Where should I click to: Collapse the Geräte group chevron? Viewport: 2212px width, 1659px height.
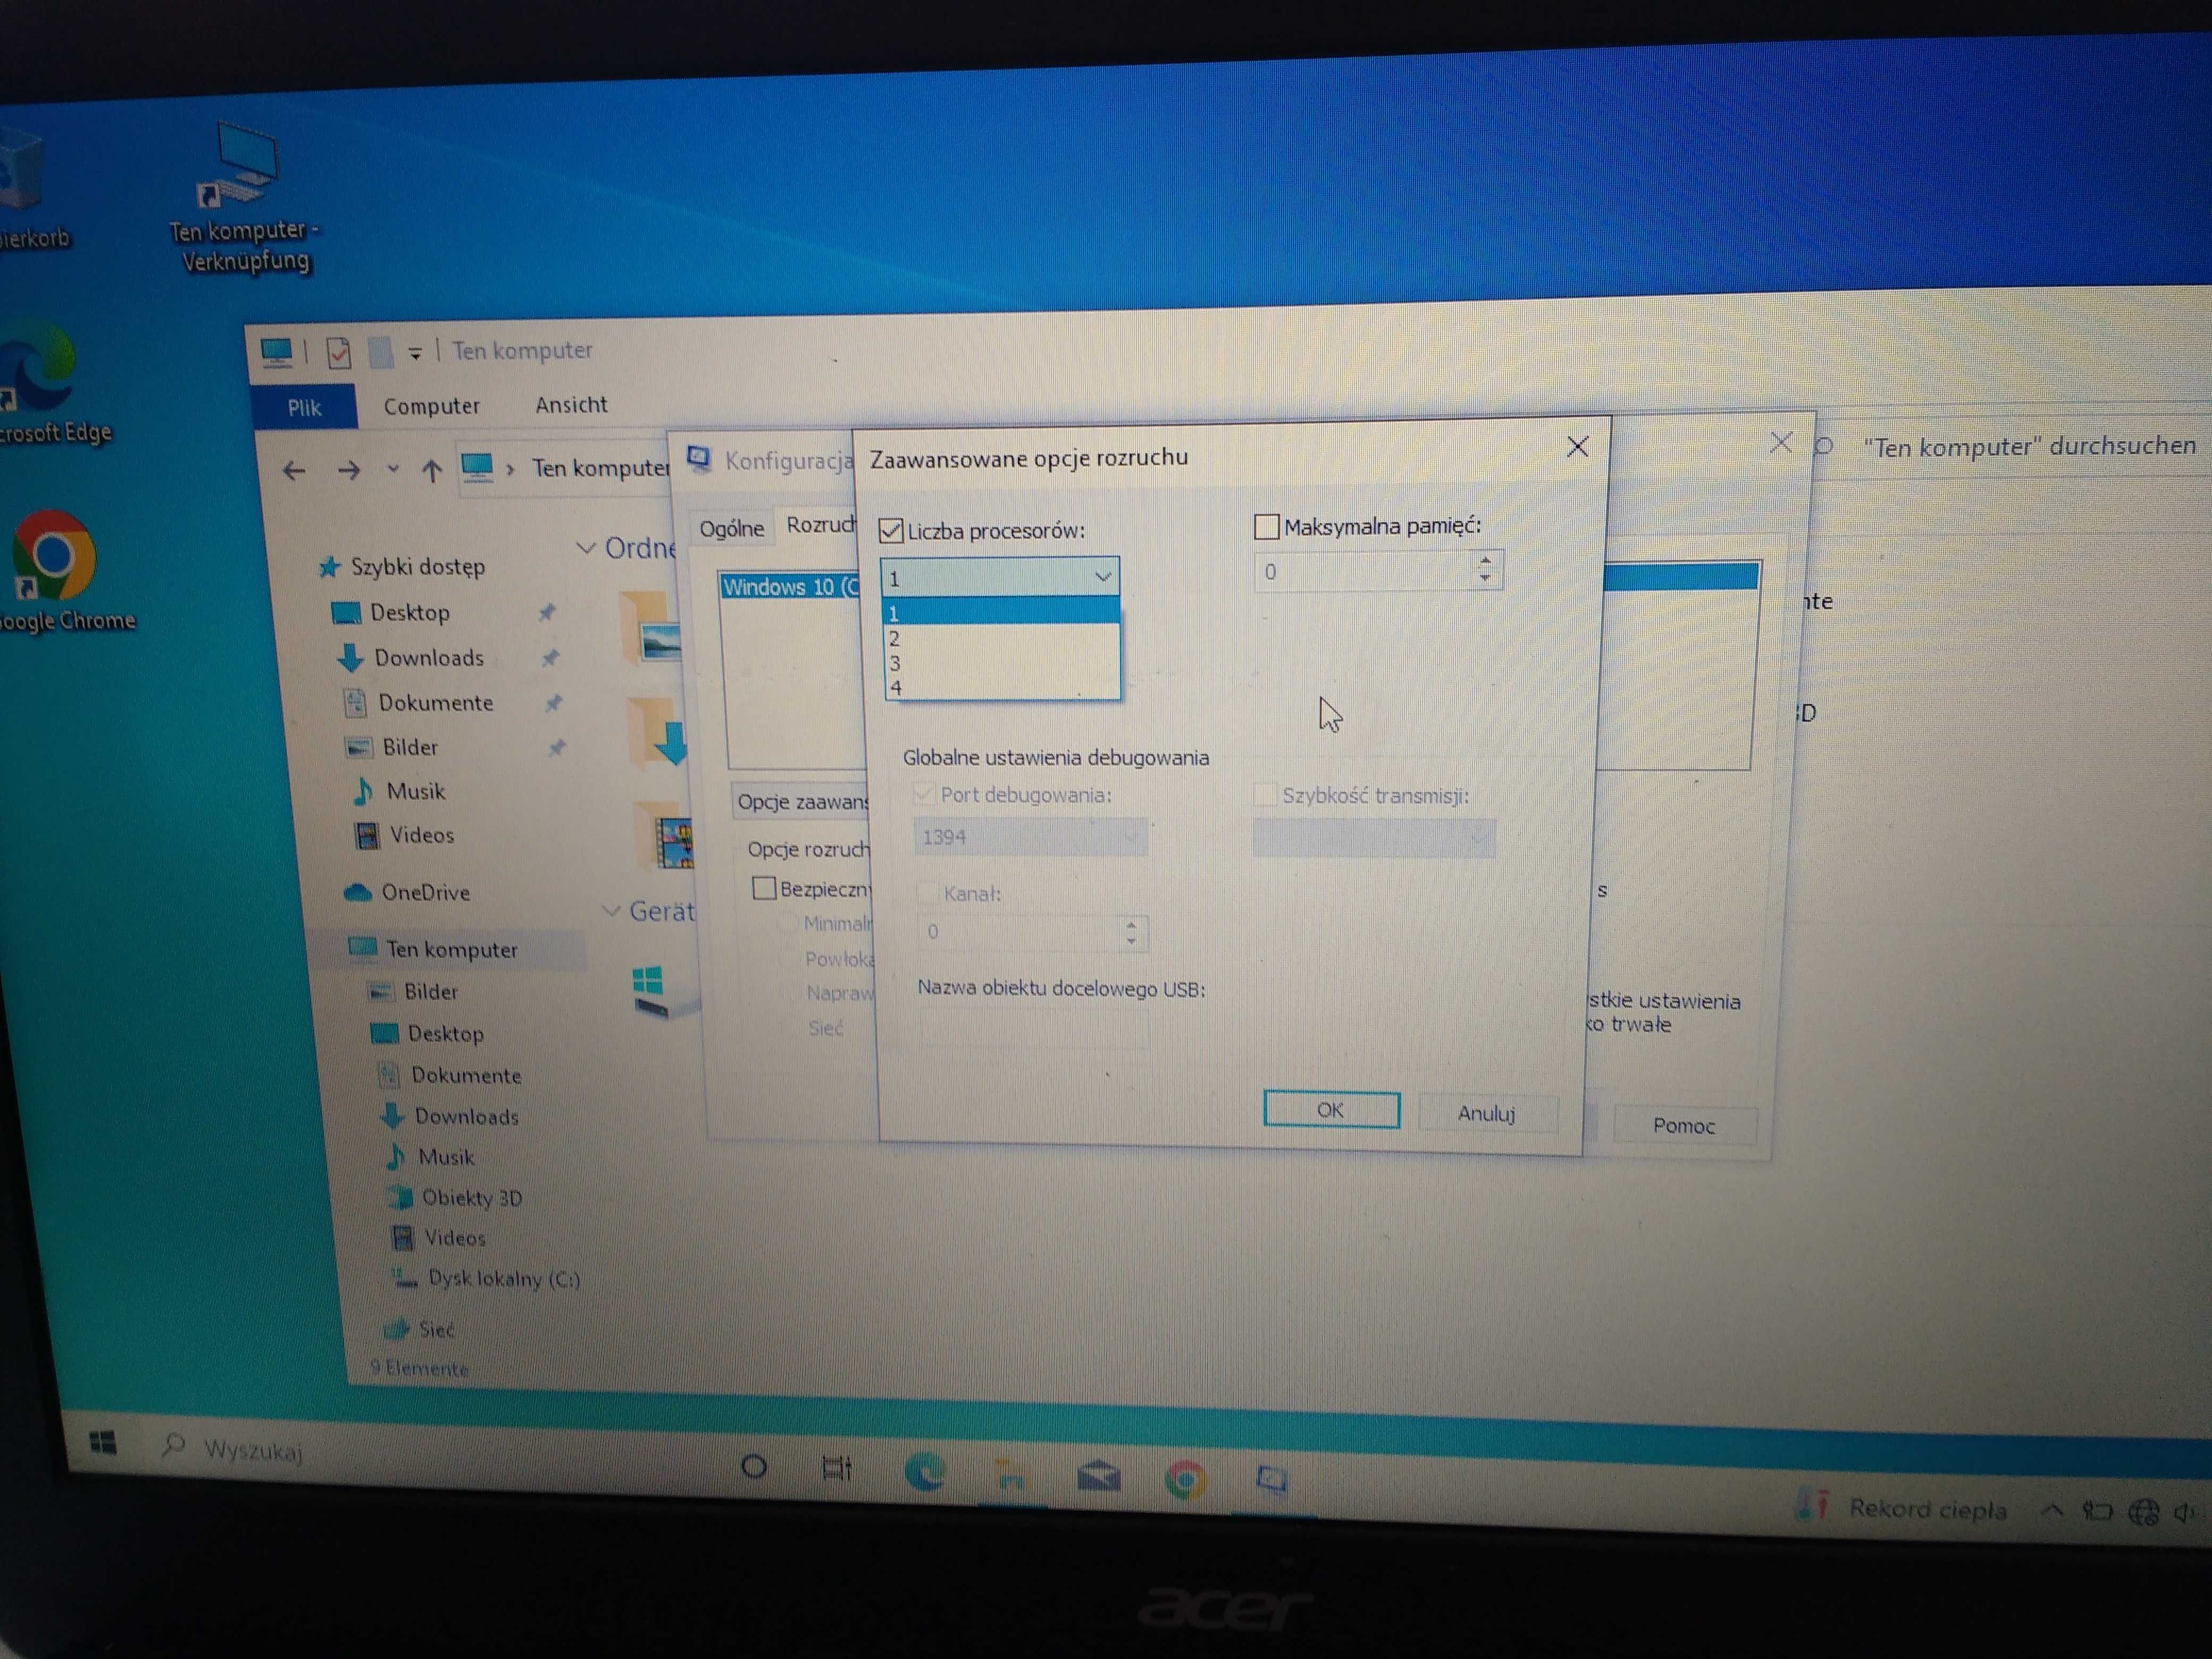(x=611, y=911)
